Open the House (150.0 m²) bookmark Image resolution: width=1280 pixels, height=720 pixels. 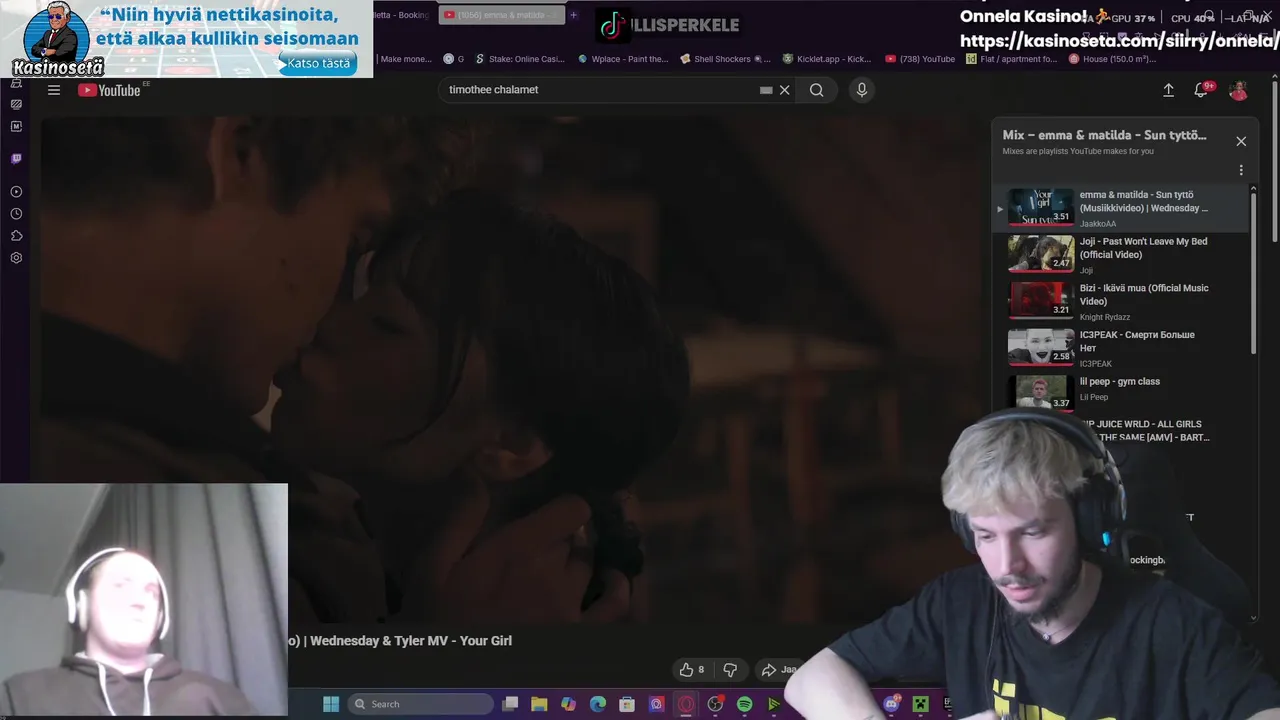pyautogui.click(x=1112, y=59)
